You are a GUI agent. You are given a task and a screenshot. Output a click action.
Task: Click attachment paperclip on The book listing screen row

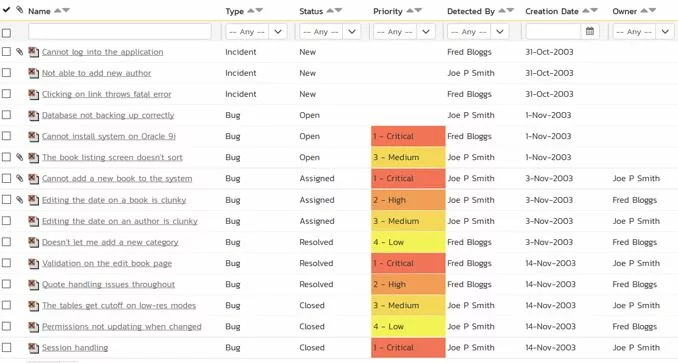click(19, 157)
